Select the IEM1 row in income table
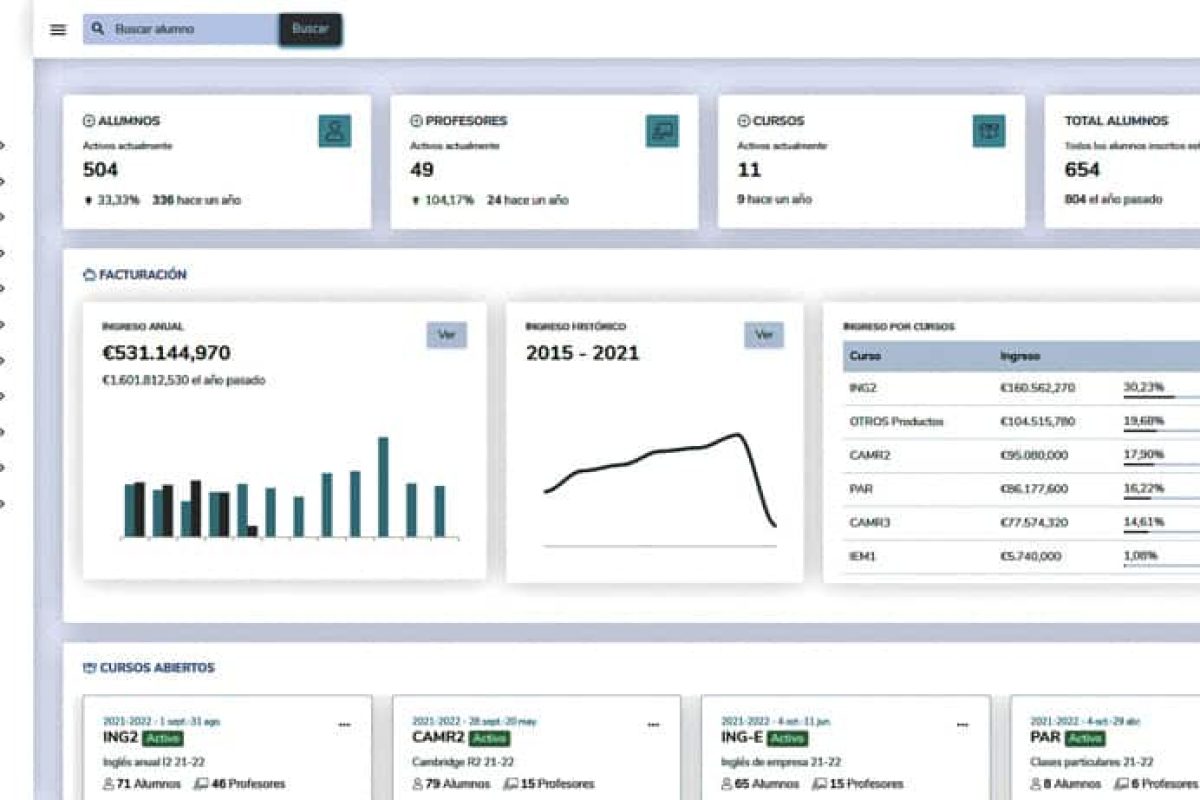 [1021, 557]
